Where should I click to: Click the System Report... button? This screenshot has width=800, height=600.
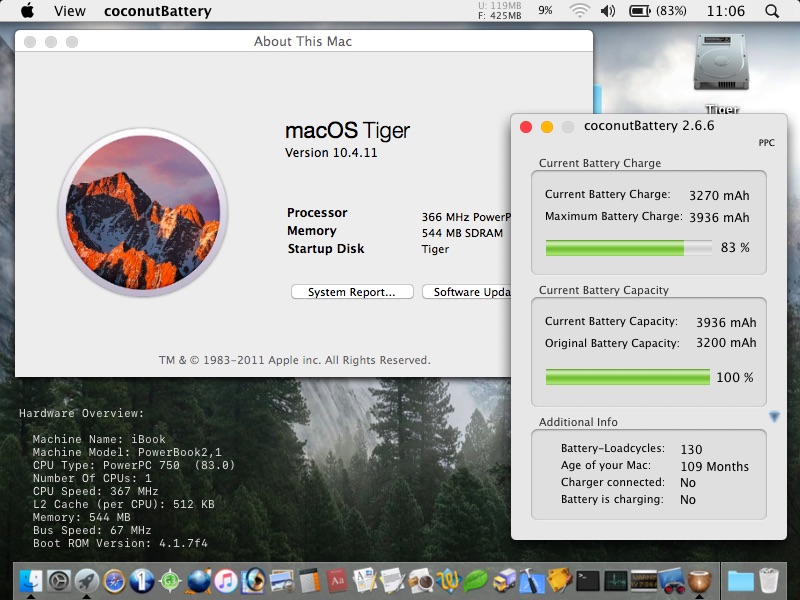[x=352, y=292]
